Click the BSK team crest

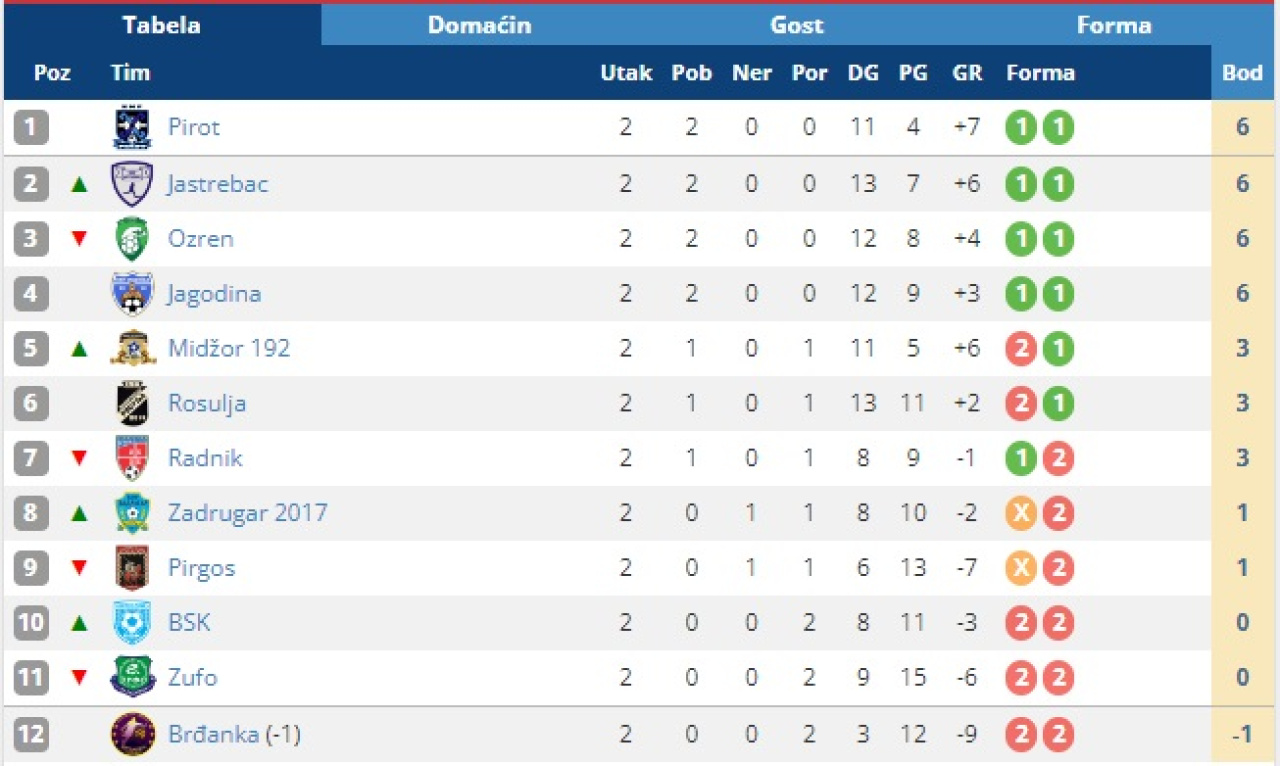point(132,623)
